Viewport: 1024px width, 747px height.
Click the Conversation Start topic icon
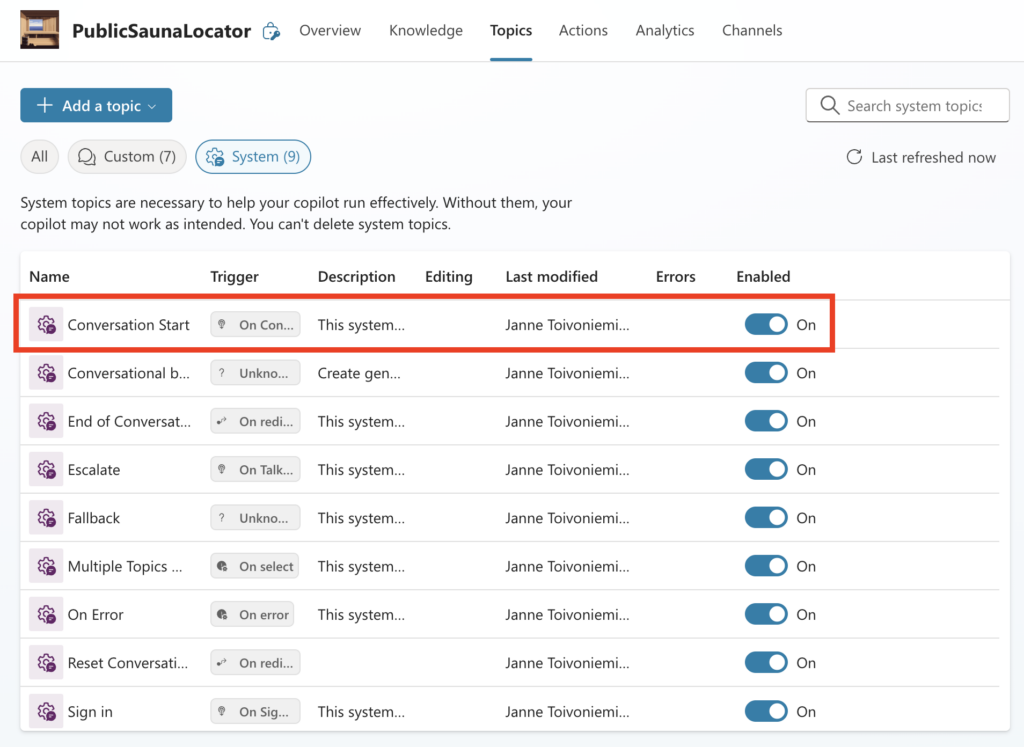46,325
